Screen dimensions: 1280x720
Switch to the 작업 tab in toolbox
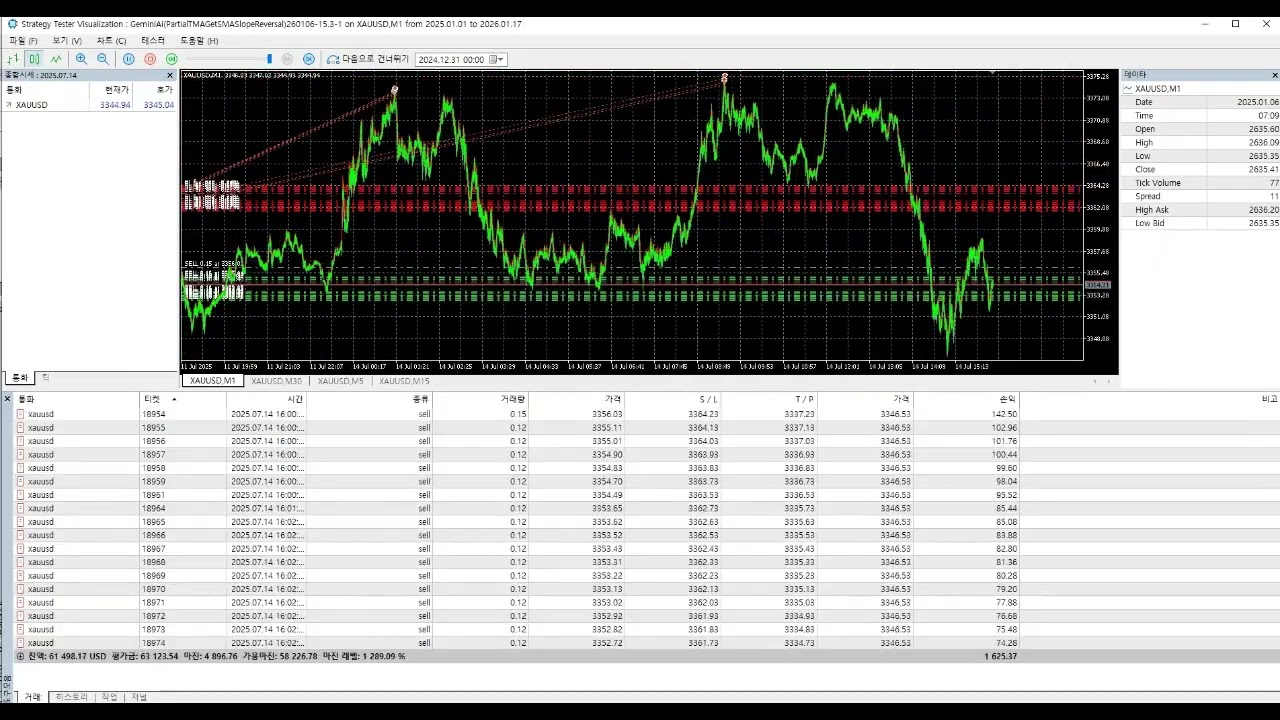109,697
